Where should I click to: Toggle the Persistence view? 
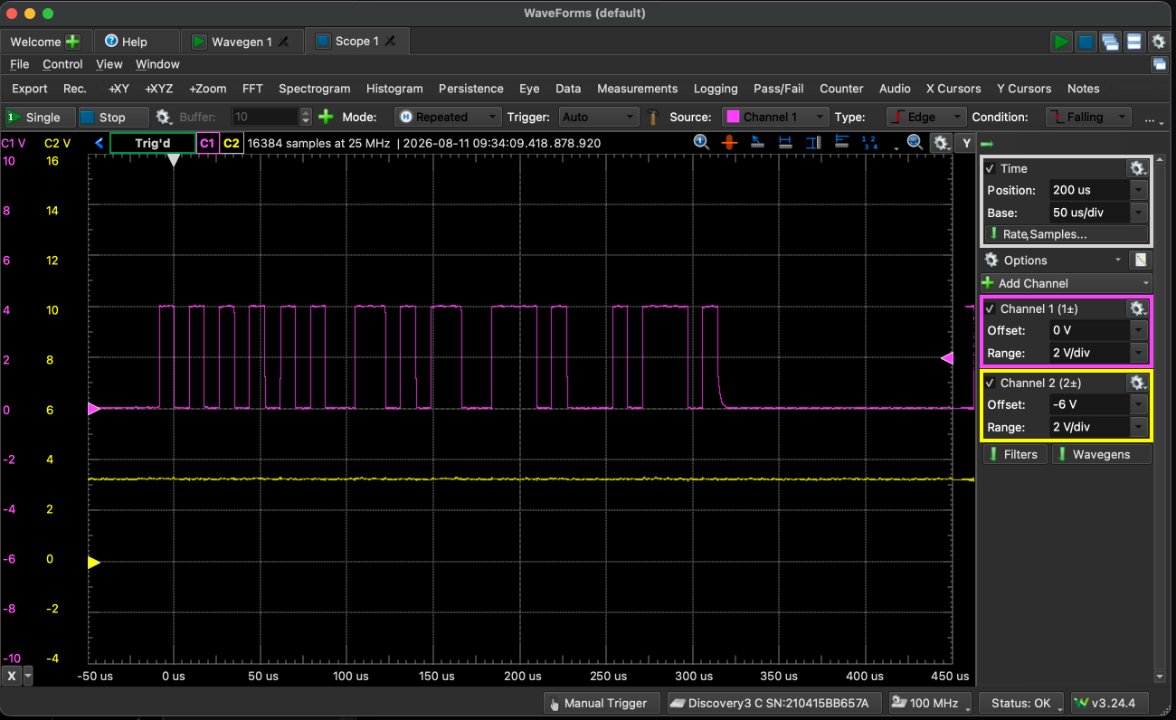[471, 88]
